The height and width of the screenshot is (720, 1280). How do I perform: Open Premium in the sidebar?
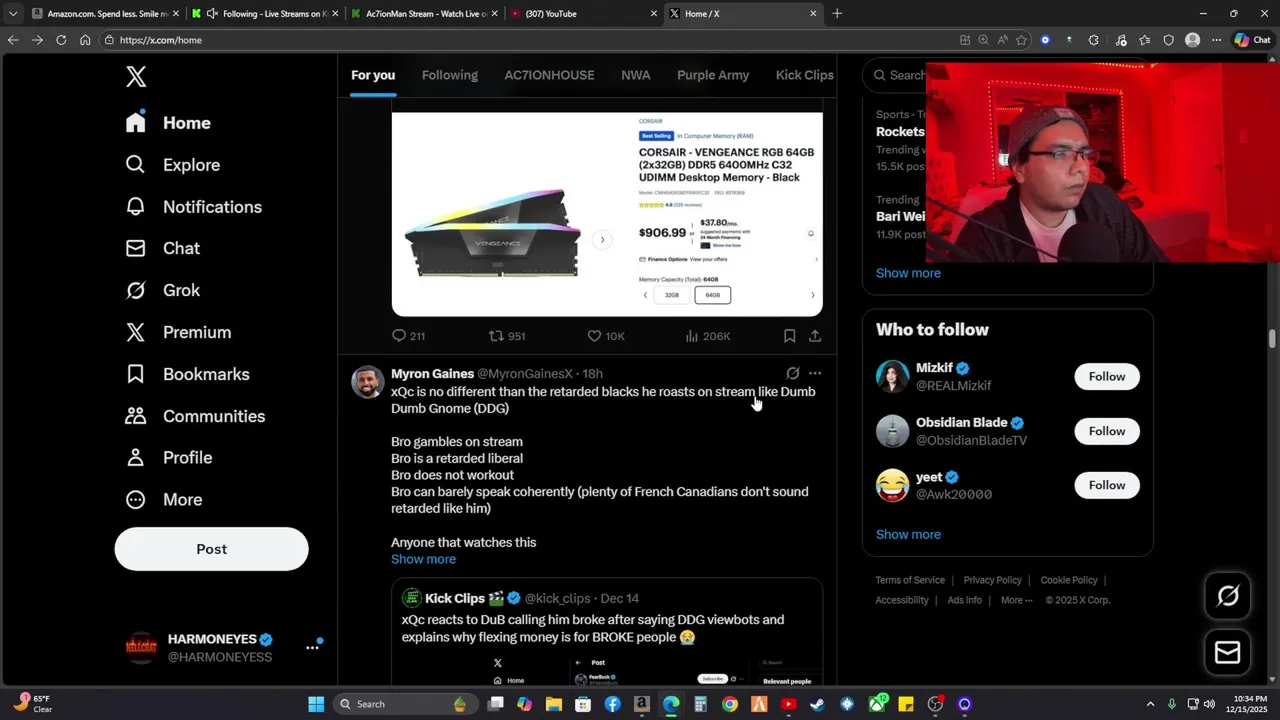tap(178, 332)
